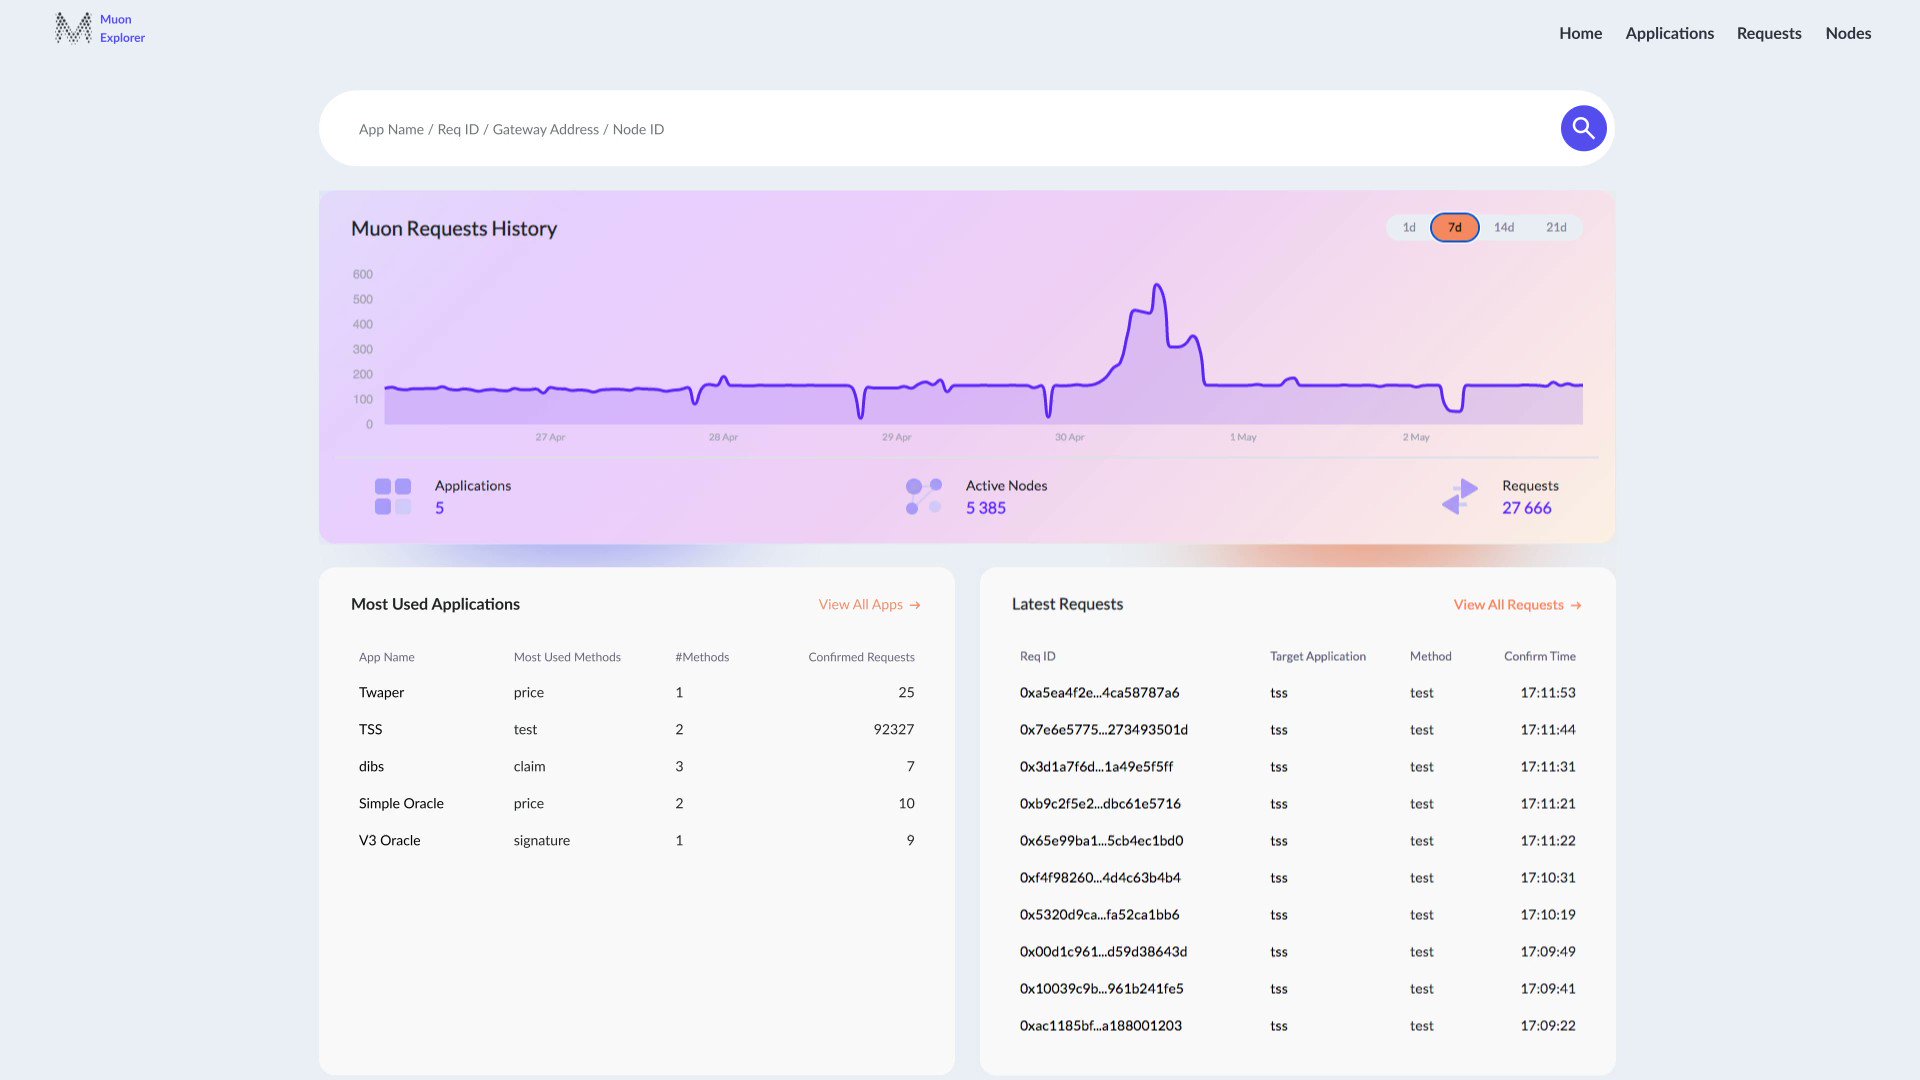Switch chart to 14d range

pyautogui.click(x=1504, y=227)
